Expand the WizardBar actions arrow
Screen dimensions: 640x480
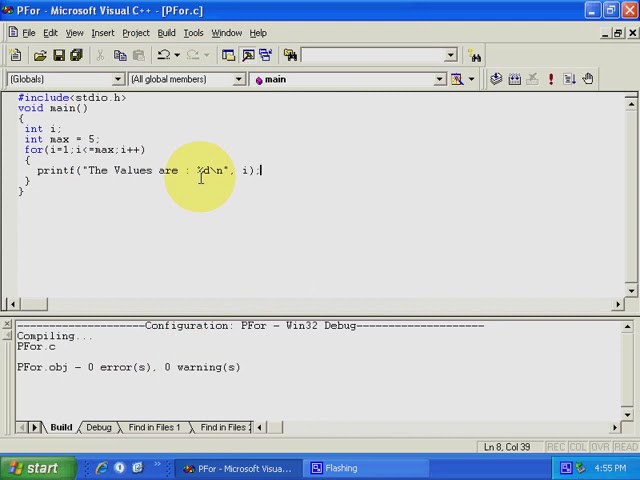471,79
